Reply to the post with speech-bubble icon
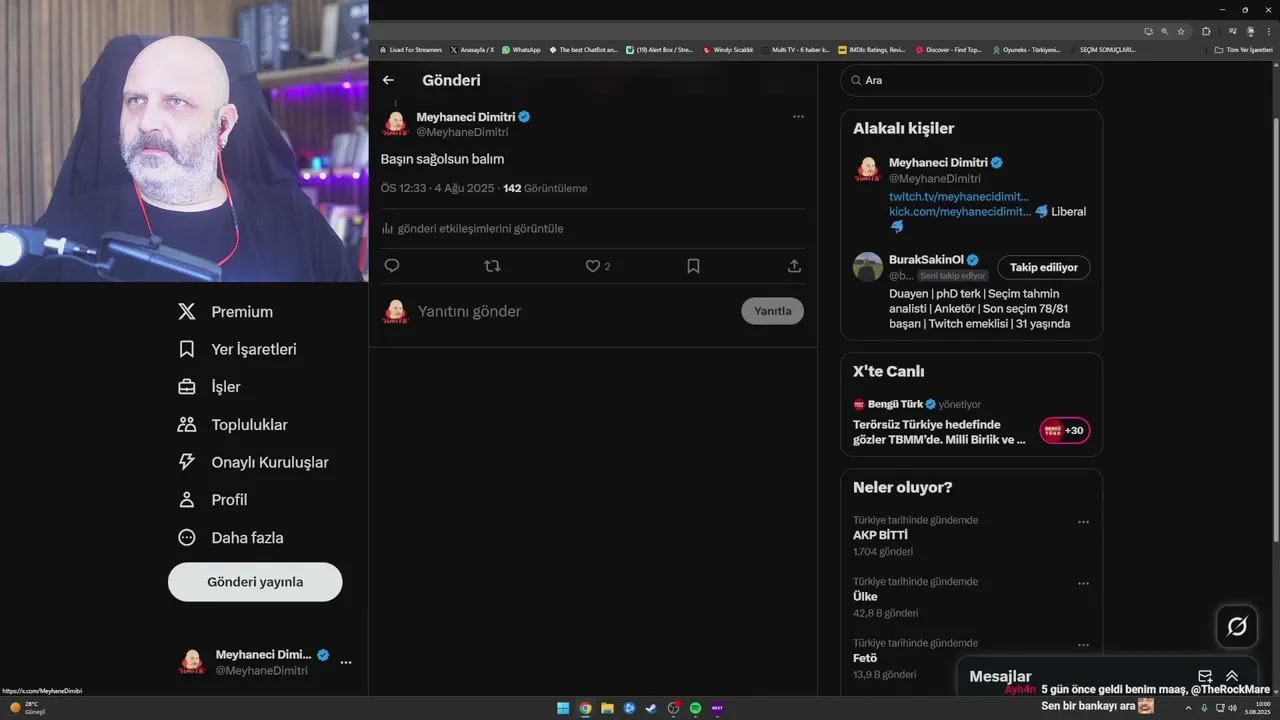 [392, 266]
